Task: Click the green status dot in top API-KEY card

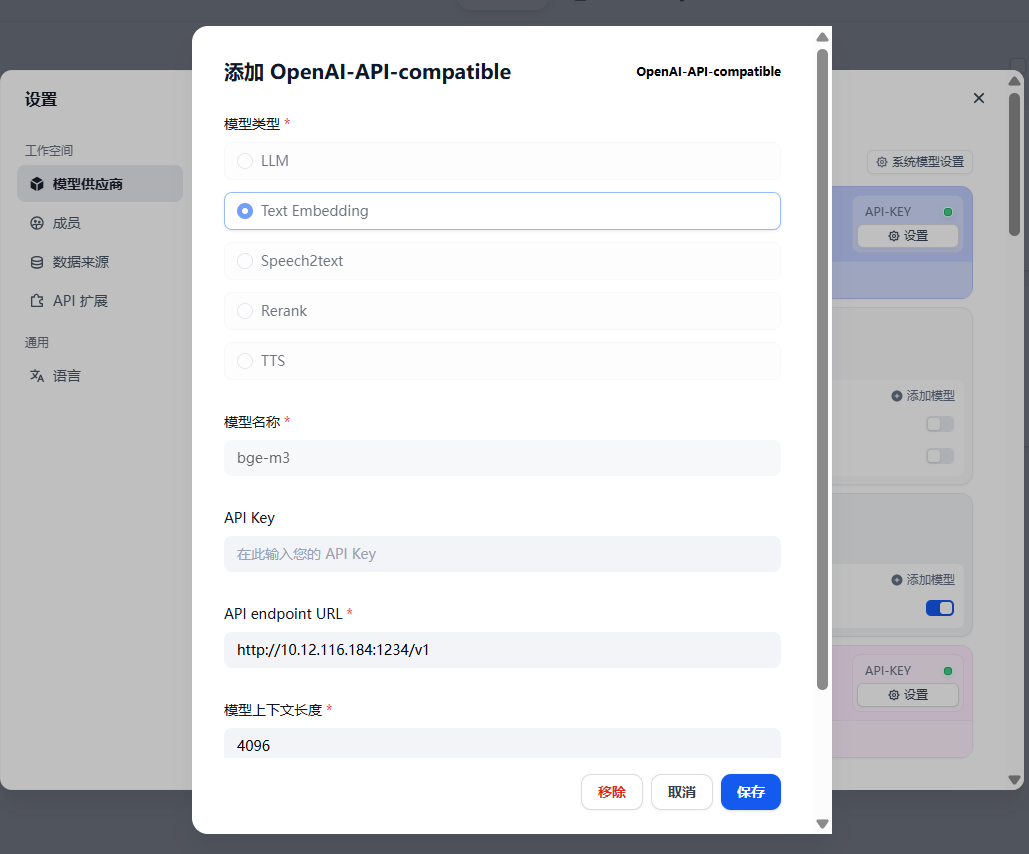Action: pyautogui.click(x=948, y=212)
